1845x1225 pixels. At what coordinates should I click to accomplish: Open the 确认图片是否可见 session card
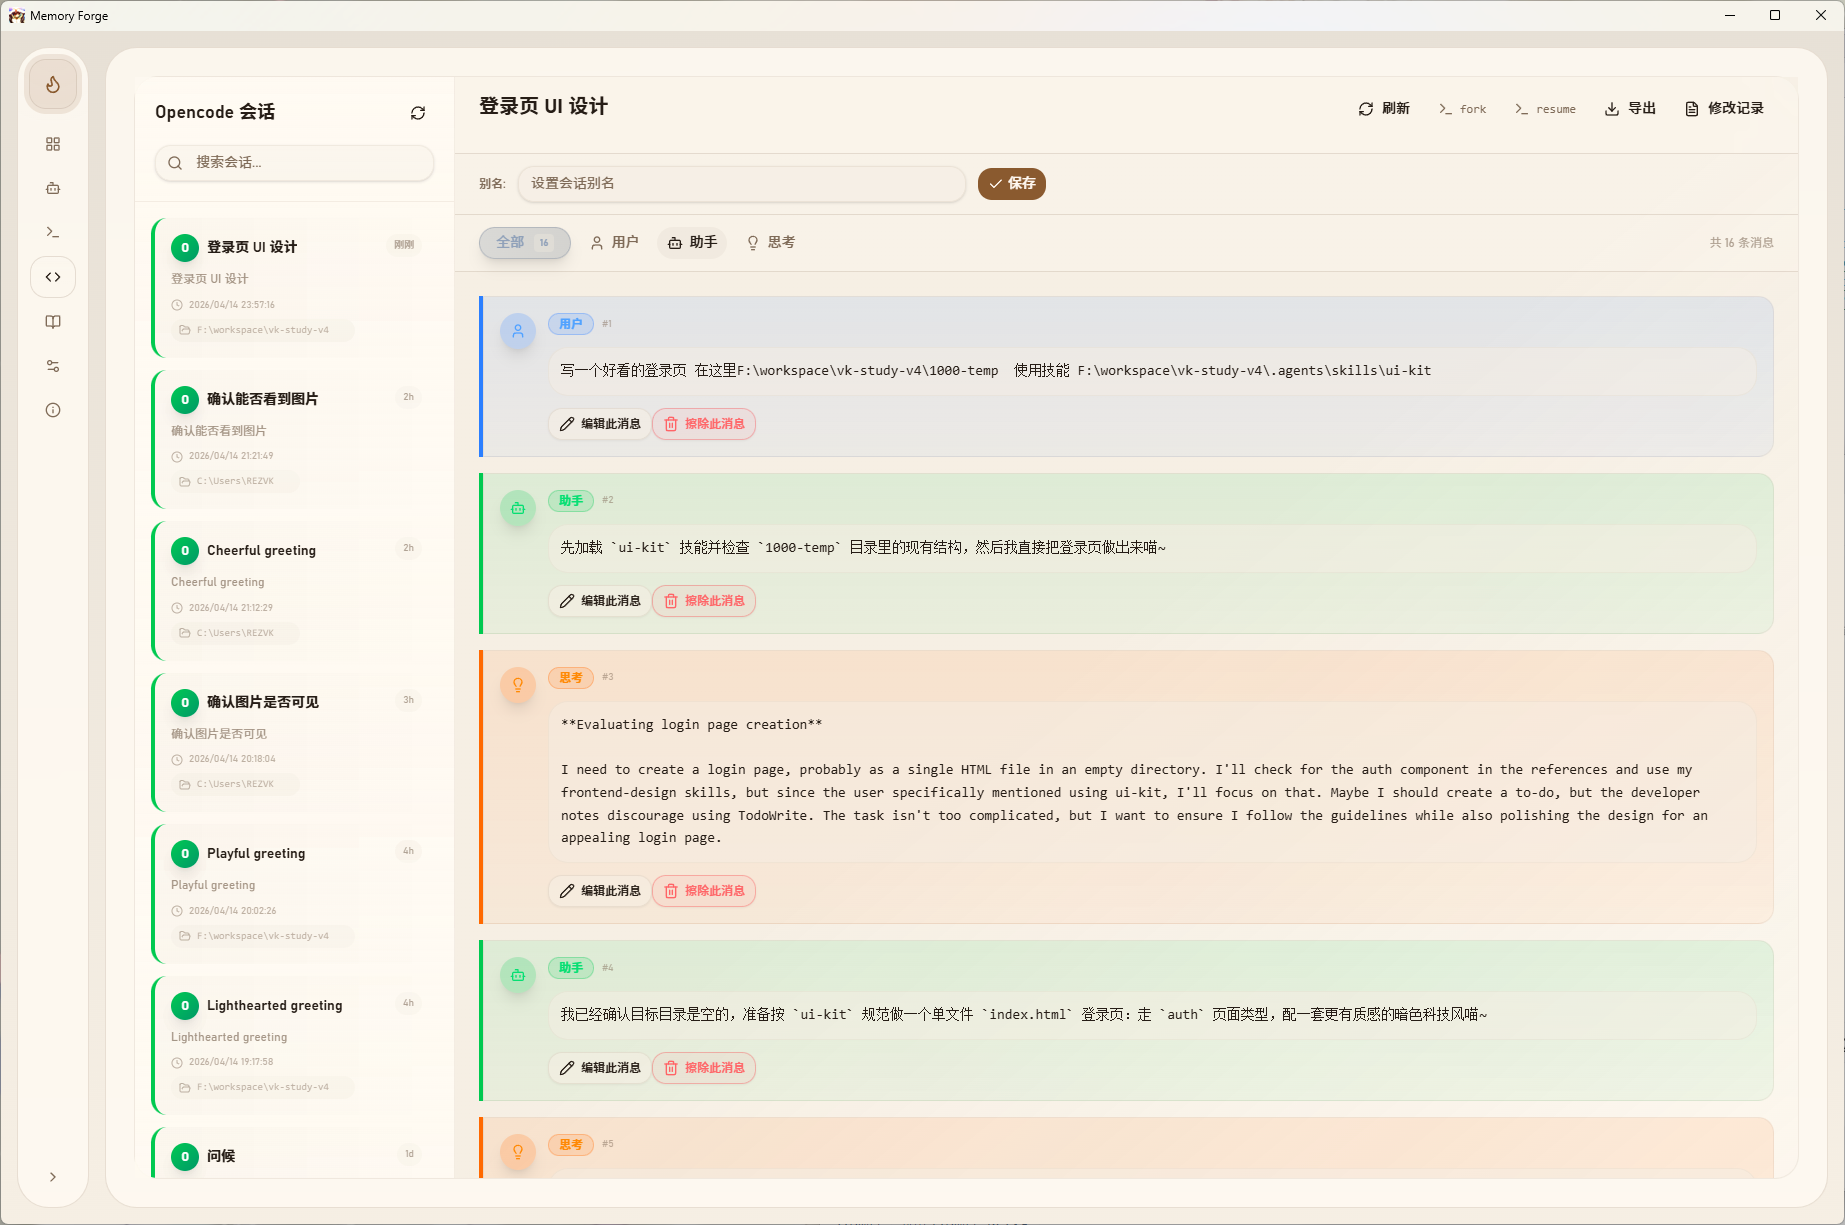[295, 743]
